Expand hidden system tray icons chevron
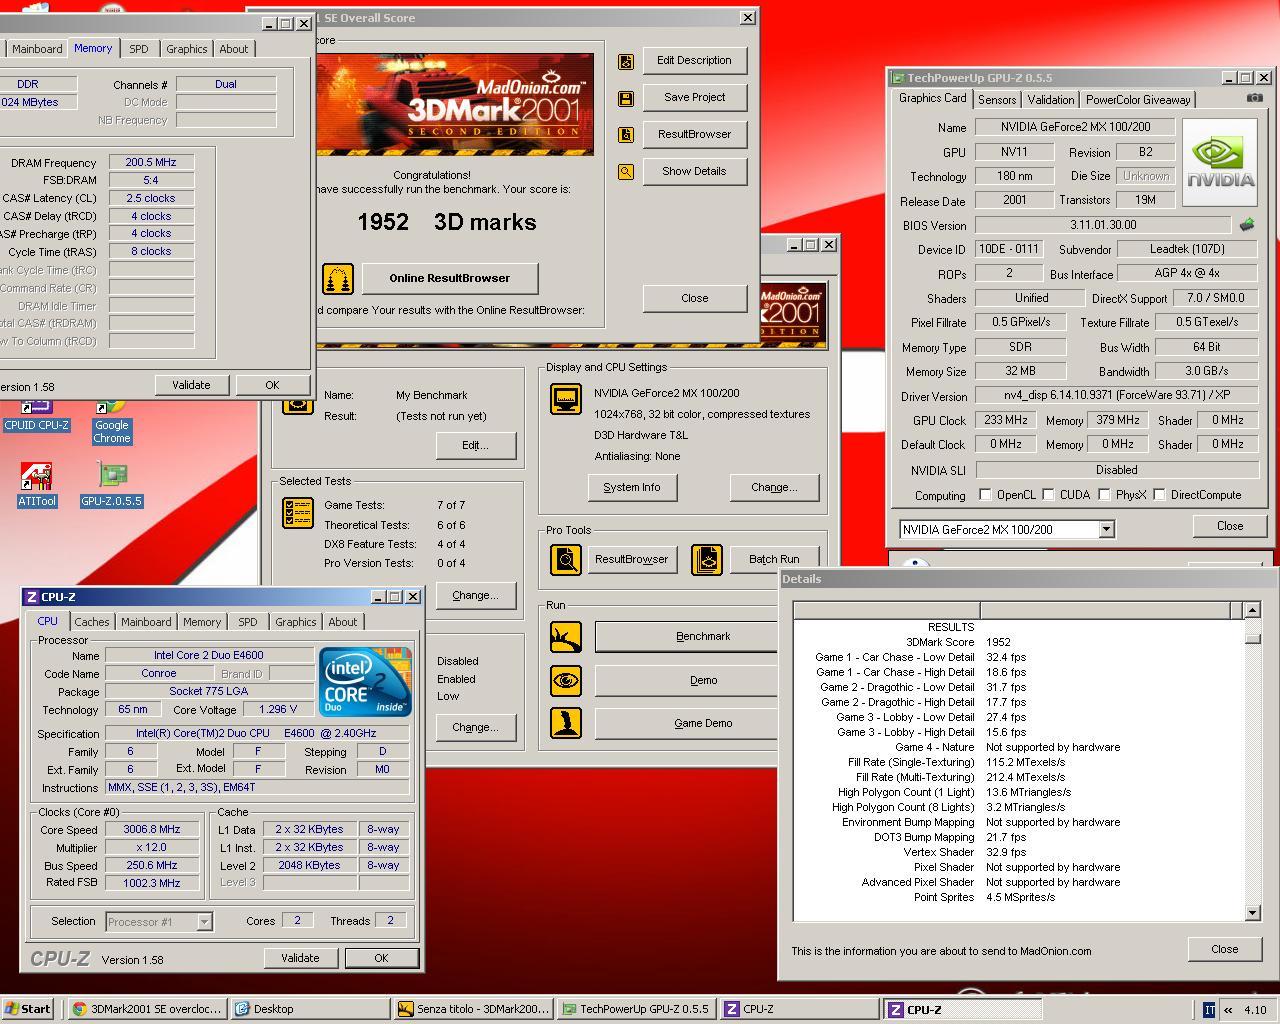 click(x=1228, y=1009)
